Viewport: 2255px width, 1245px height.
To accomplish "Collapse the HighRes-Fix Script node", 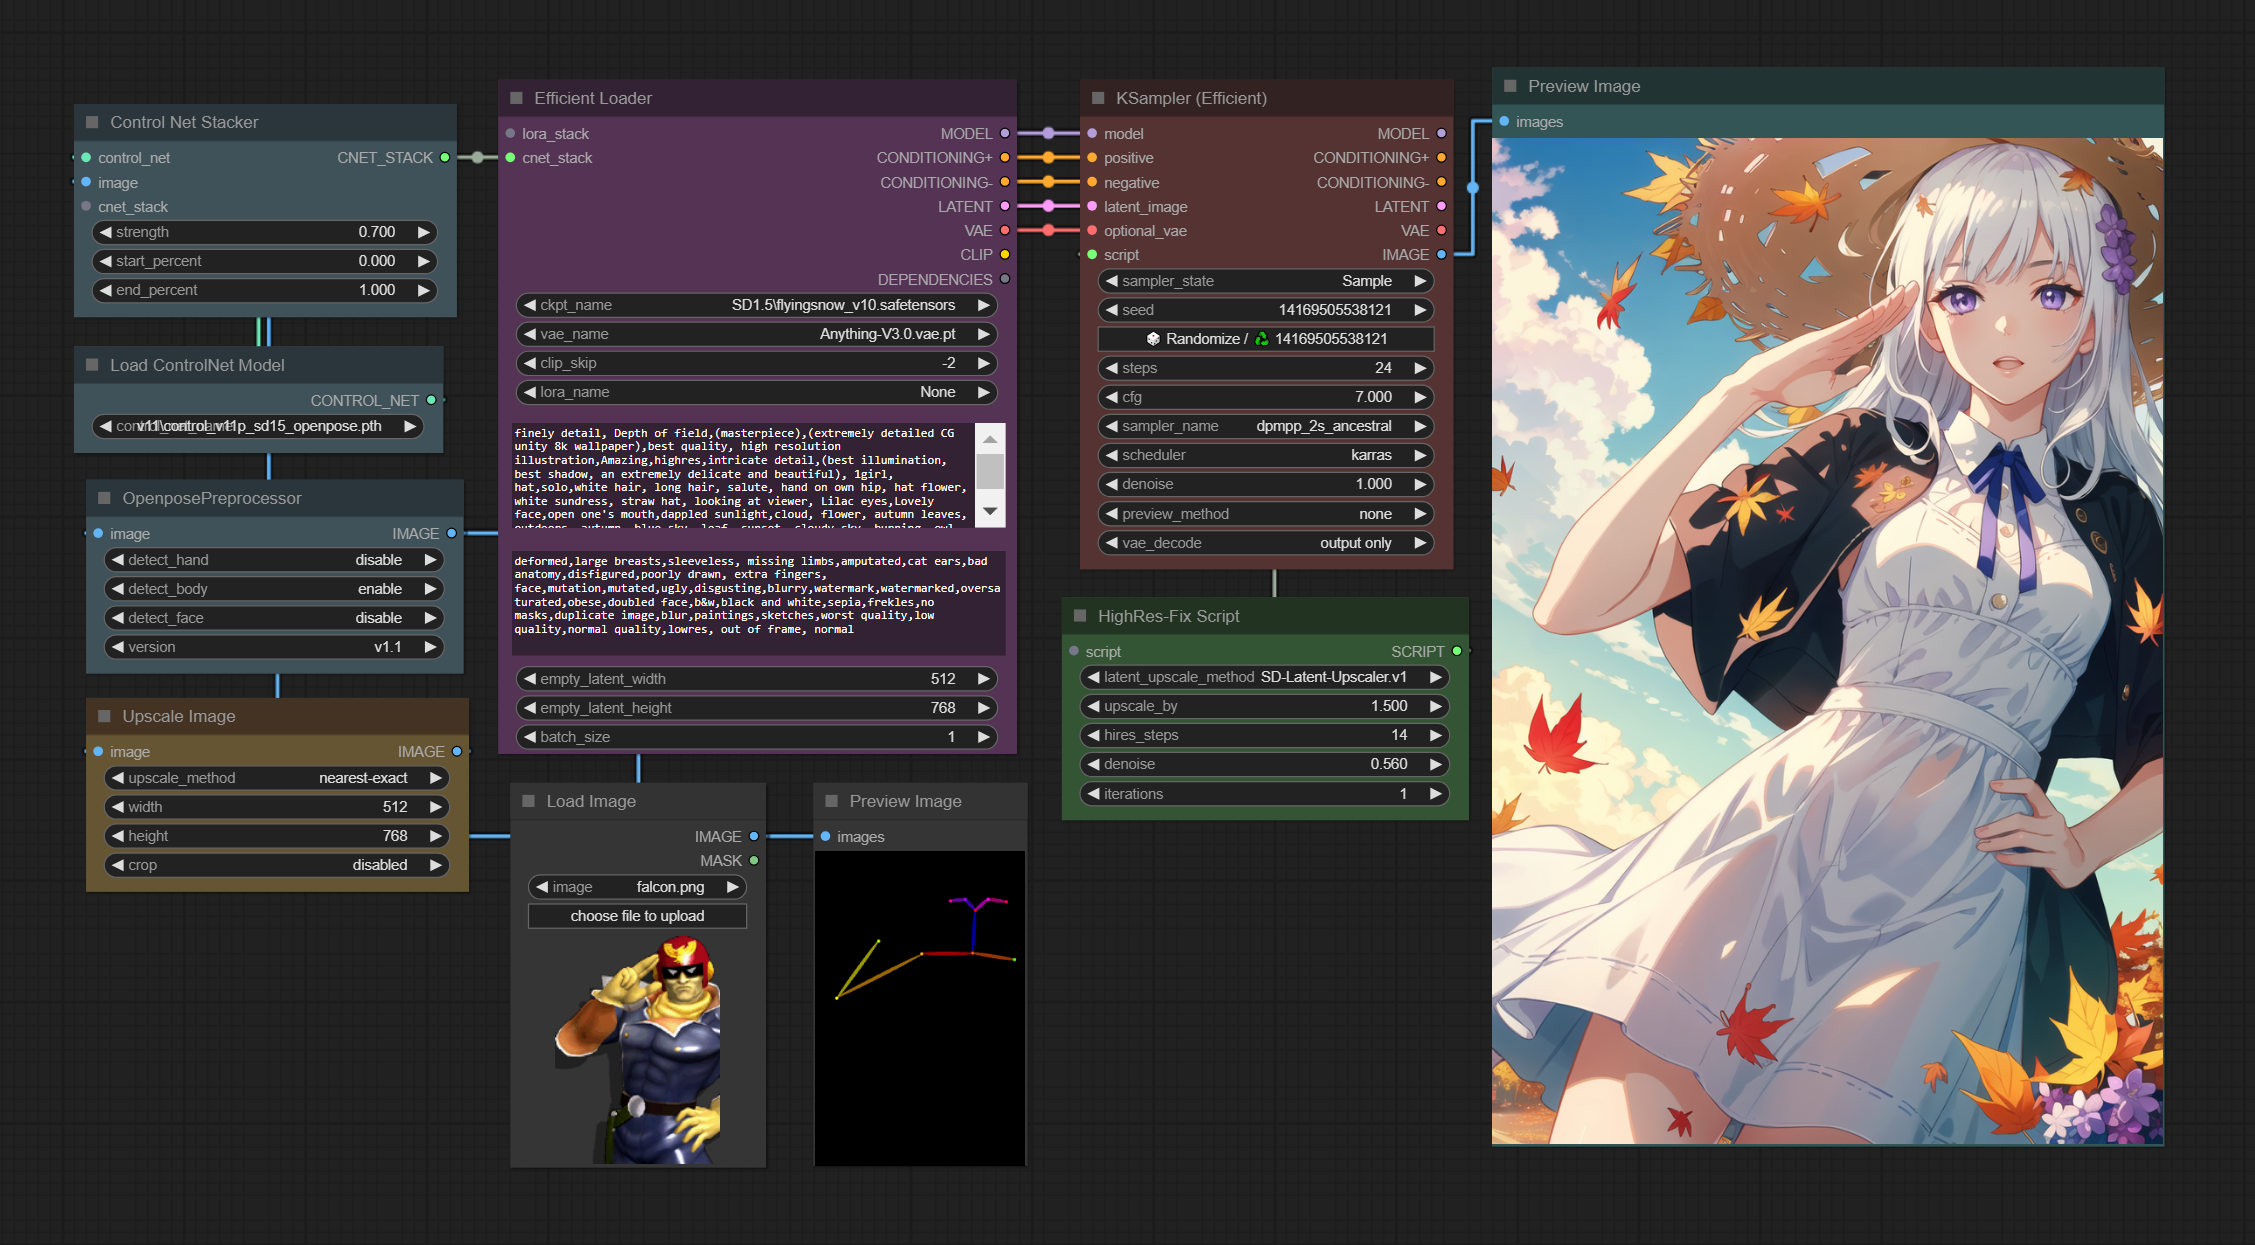I will tap(1080, 616).
